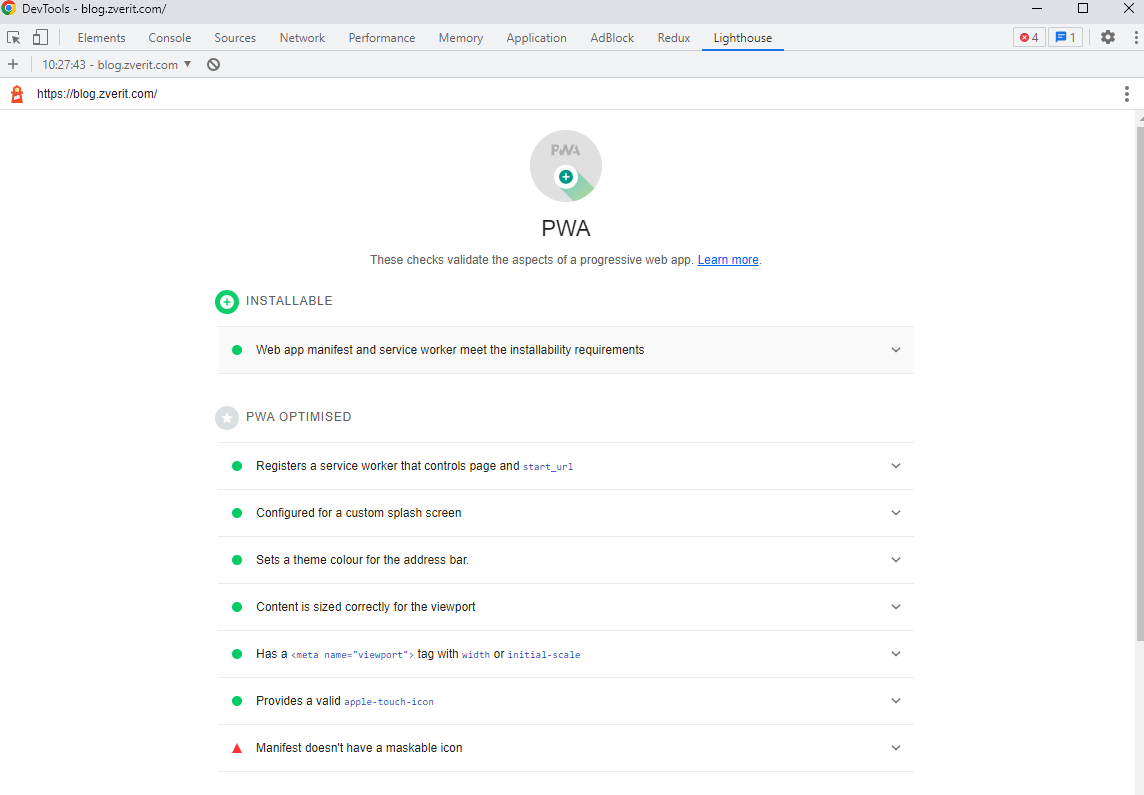
Task: Open the report selector 10:27:43 dropdown
Action: coord(117,64)
